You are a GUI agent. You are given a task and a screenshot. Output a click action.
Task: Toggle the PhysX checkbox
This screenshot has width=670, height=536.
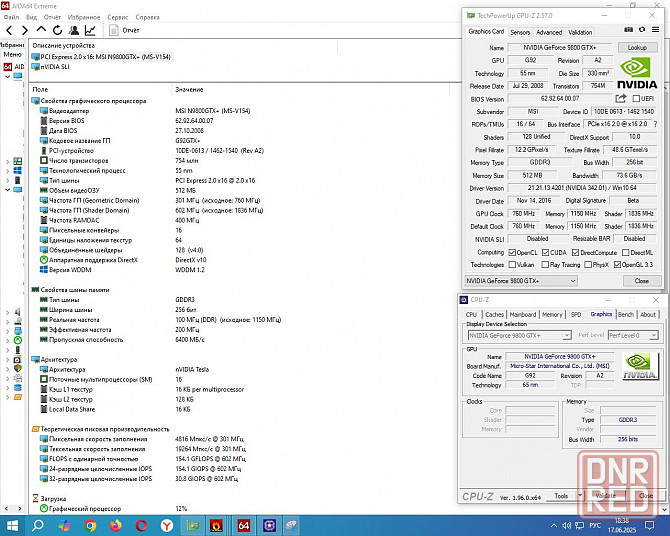(588, 265)
